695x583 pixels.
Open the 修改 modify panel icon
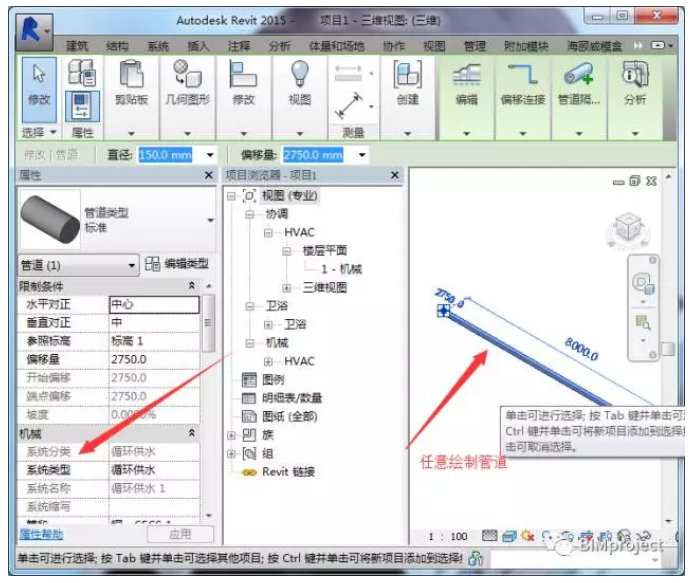click(243, 74)
